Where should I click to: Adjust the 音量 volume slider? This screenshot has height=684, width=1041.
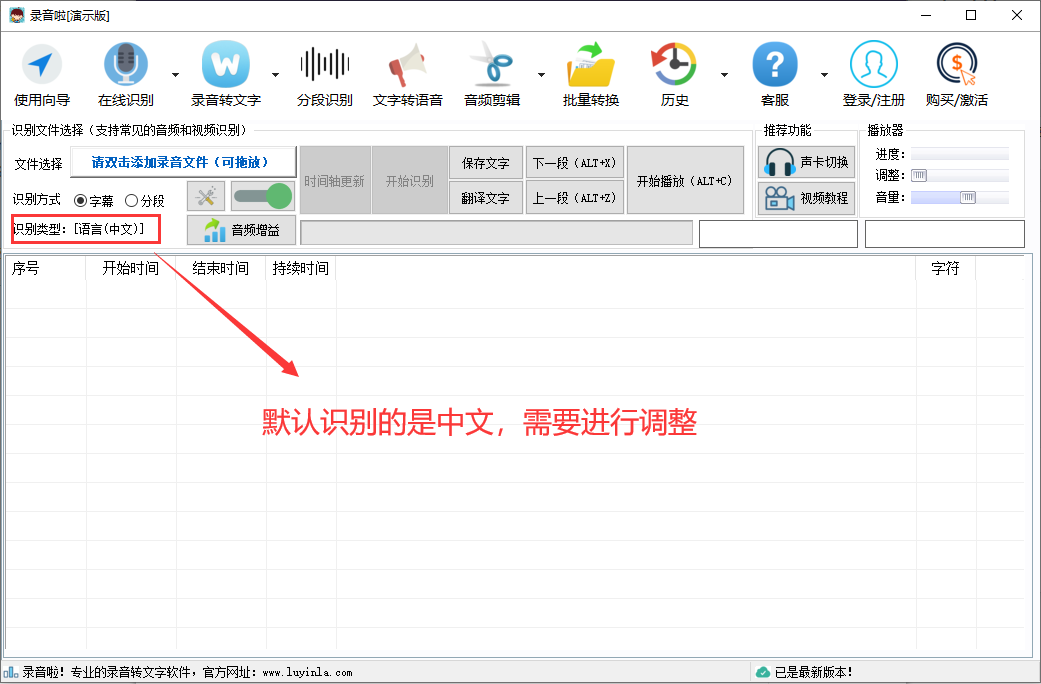pos(960,197)
